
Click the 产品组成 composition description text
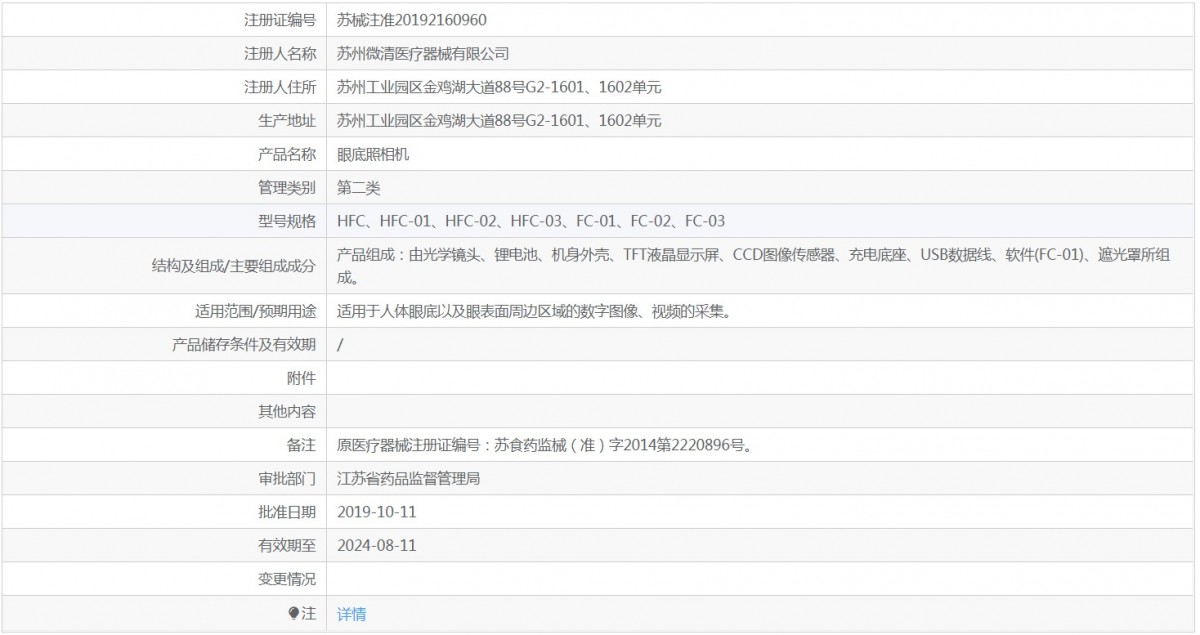tap(753, 265)
